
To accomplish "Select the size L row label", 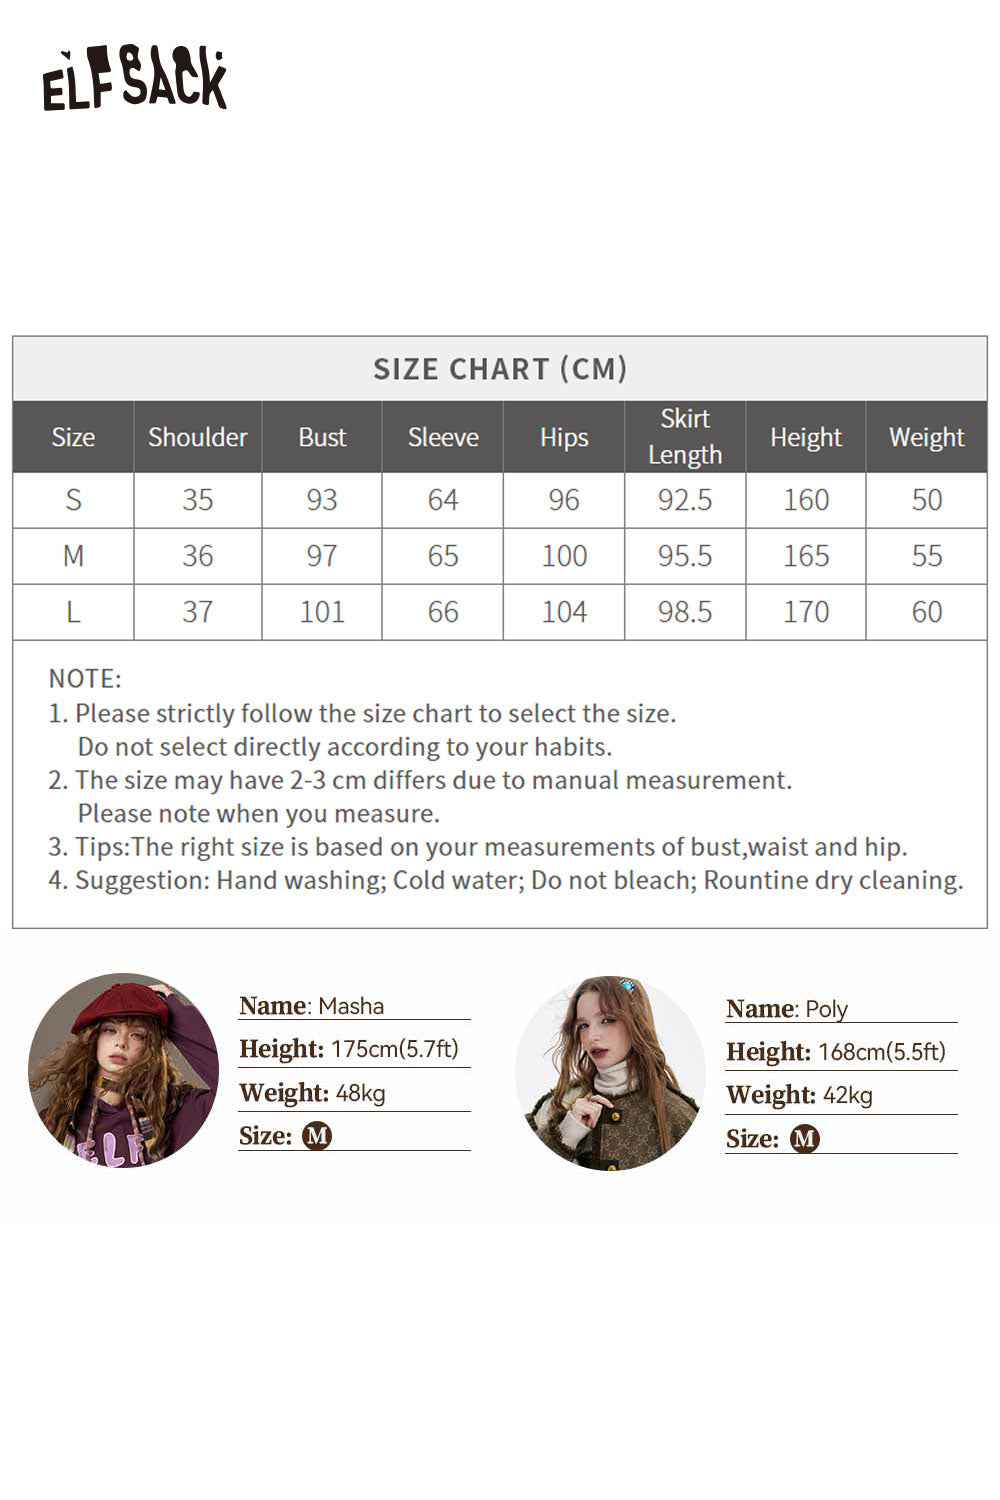I will coord(73,612).
